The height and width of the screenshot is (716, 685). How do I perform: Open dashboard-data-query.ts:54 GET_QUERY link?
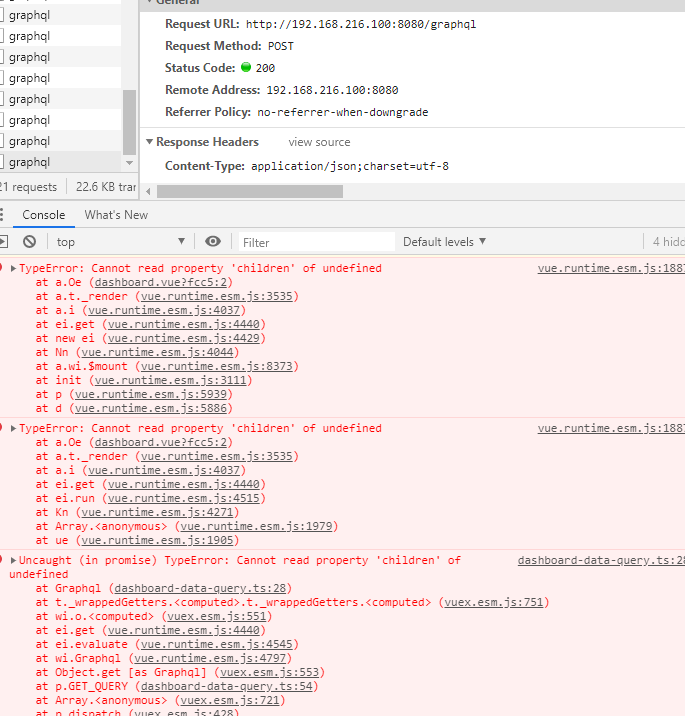tap(227, 686)
